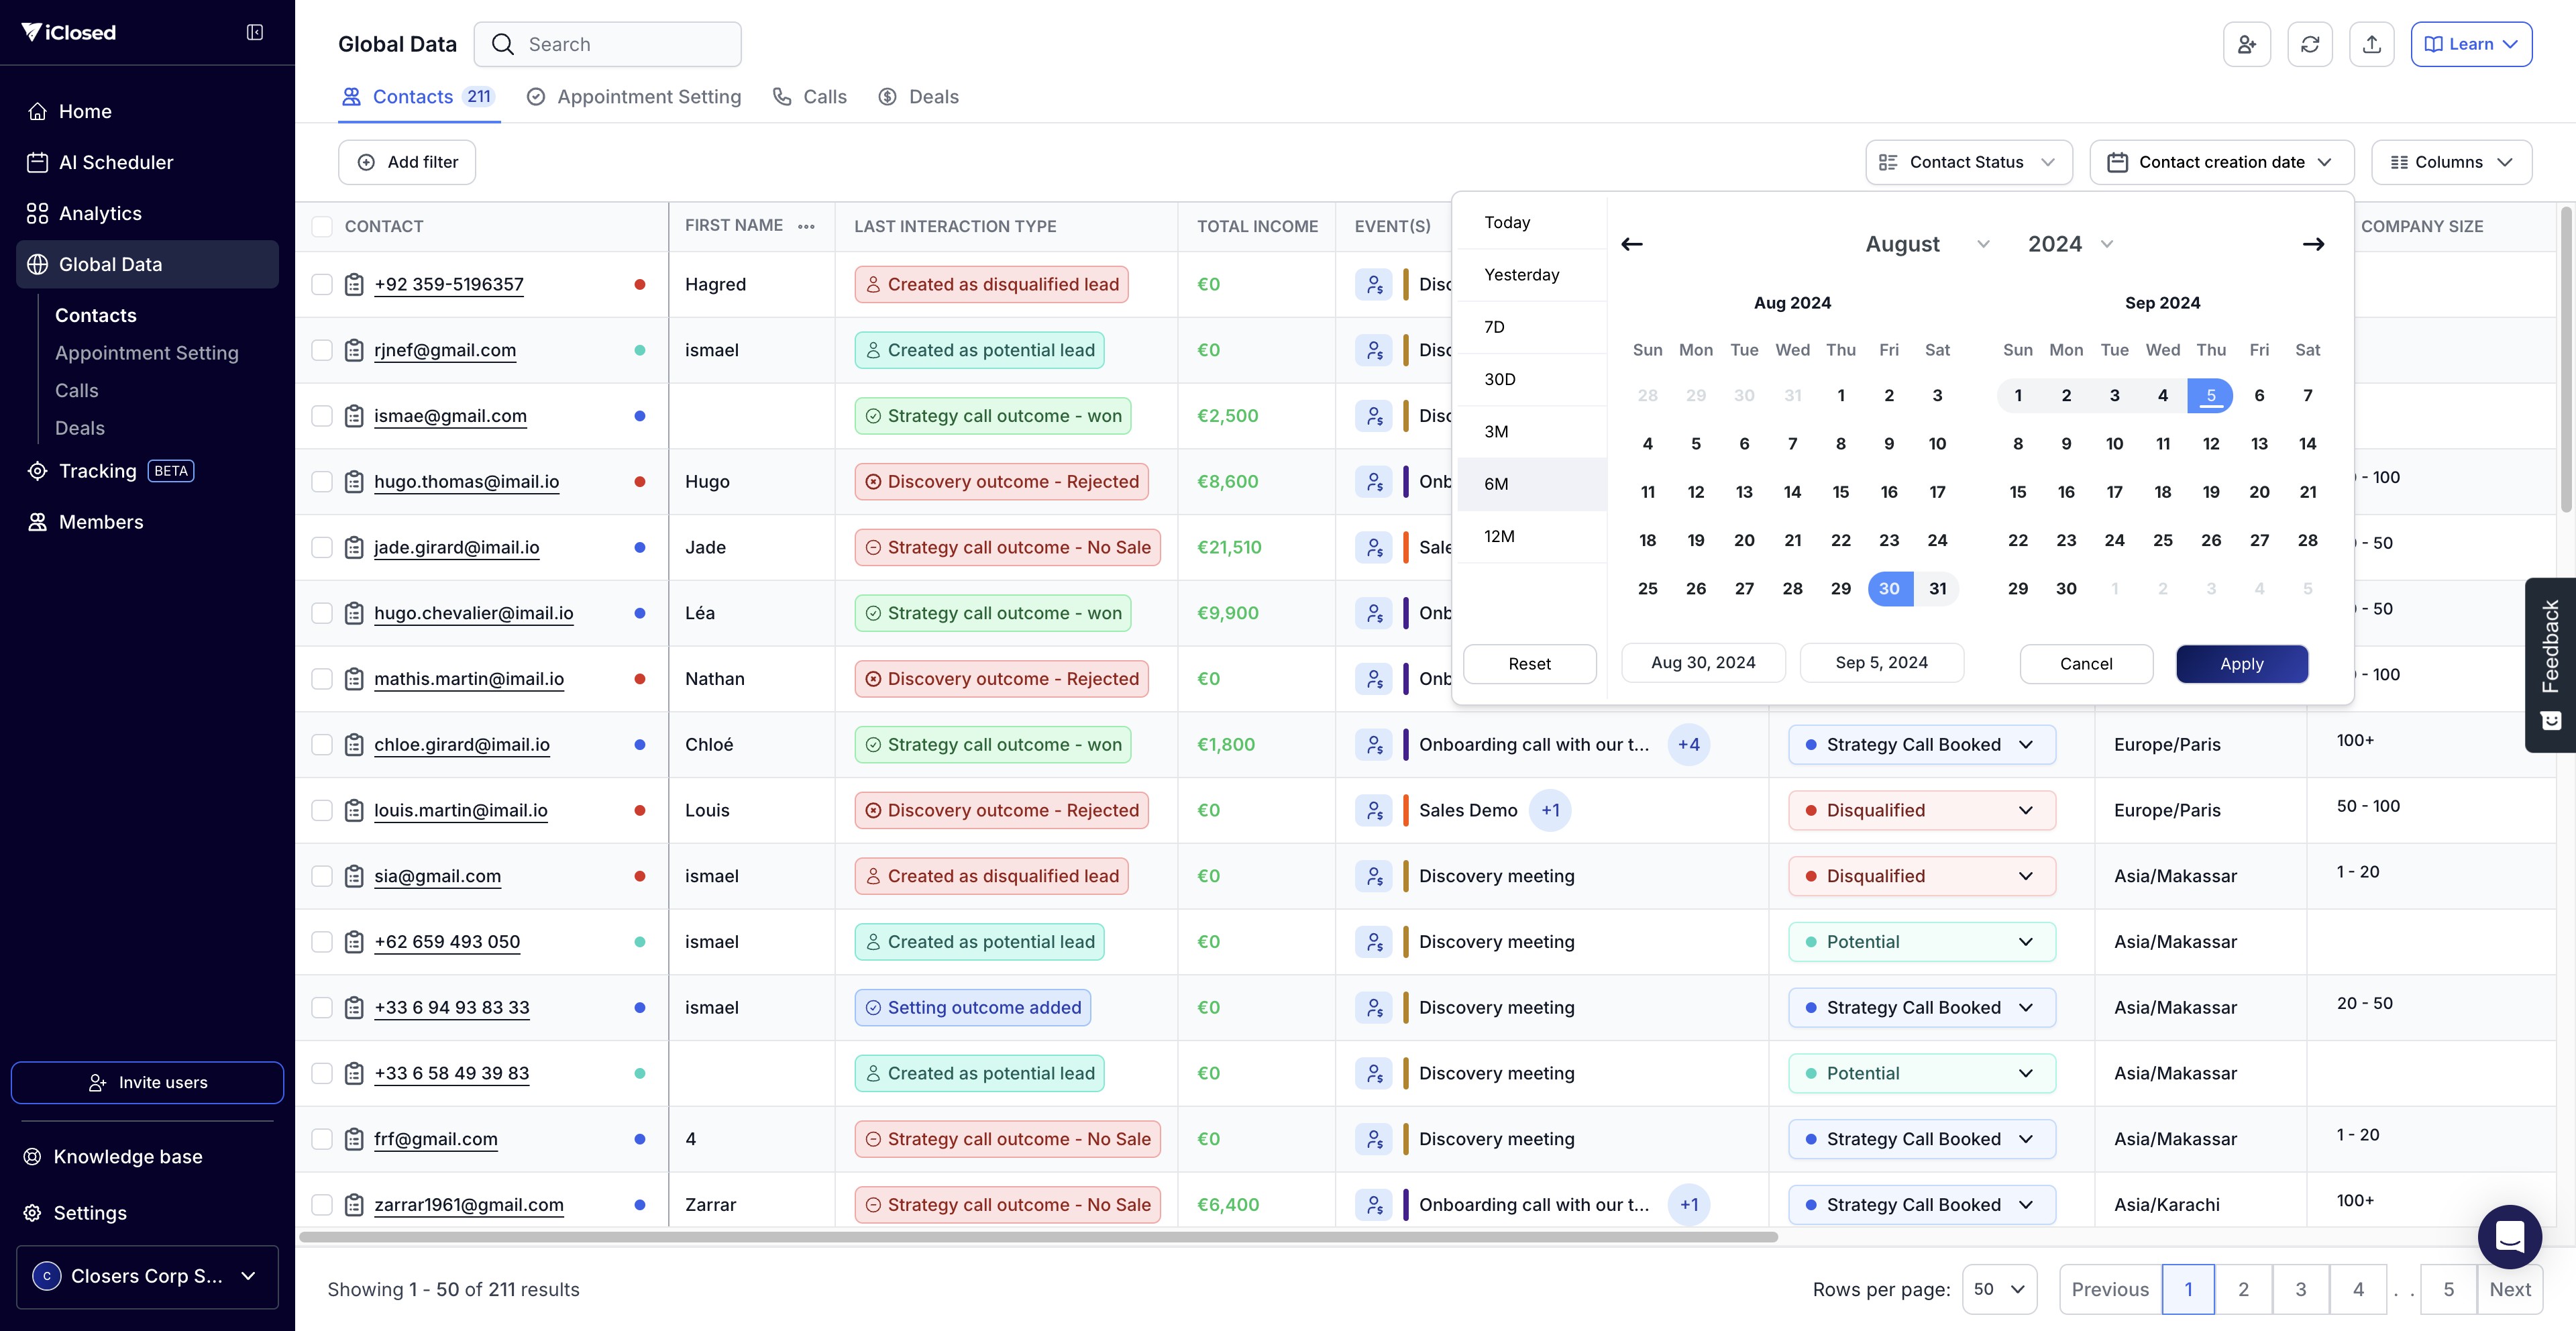Image resolution: width=2576 pixels, height=1331 pixels.
Task: Check the select-all contacts checkbox
Action: 322,226
